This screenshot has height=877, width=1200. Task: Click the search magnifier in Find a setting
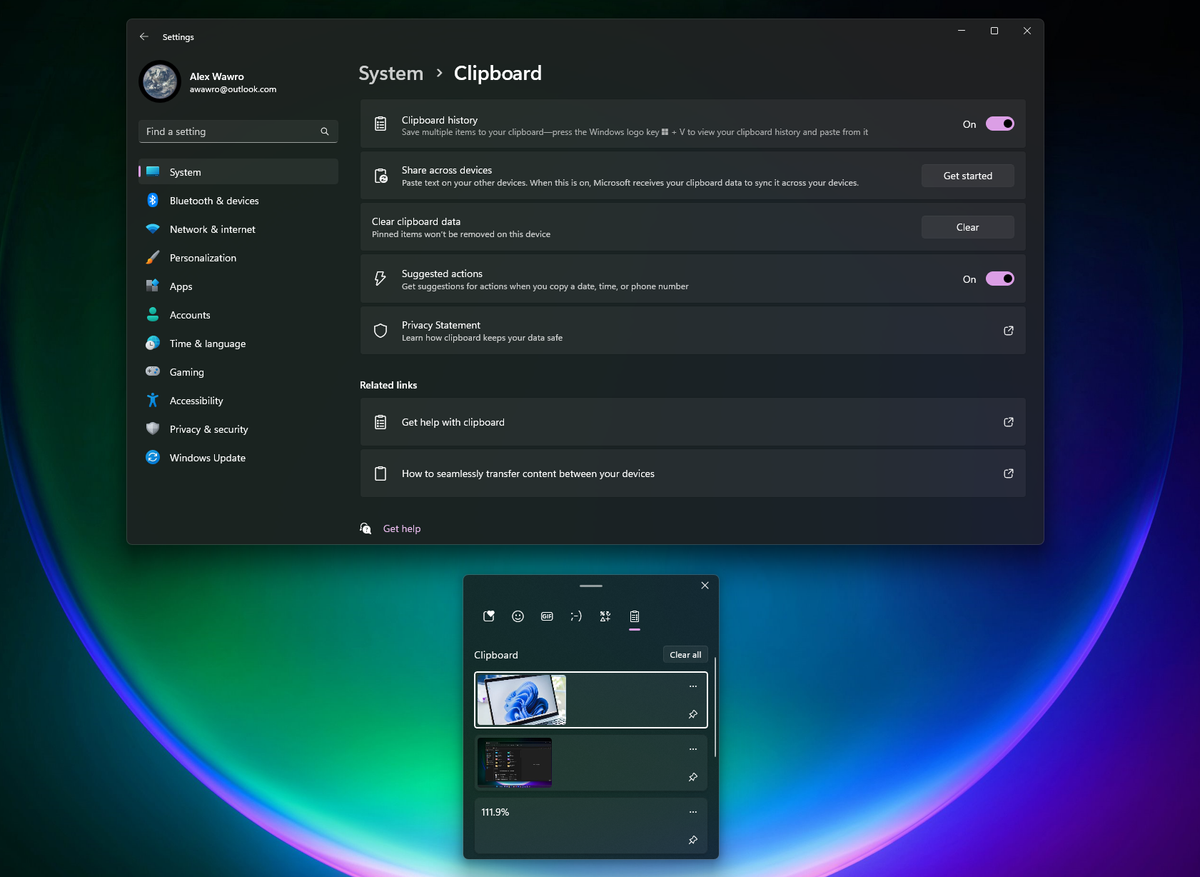pyautogui.click(x=325, y=131)
